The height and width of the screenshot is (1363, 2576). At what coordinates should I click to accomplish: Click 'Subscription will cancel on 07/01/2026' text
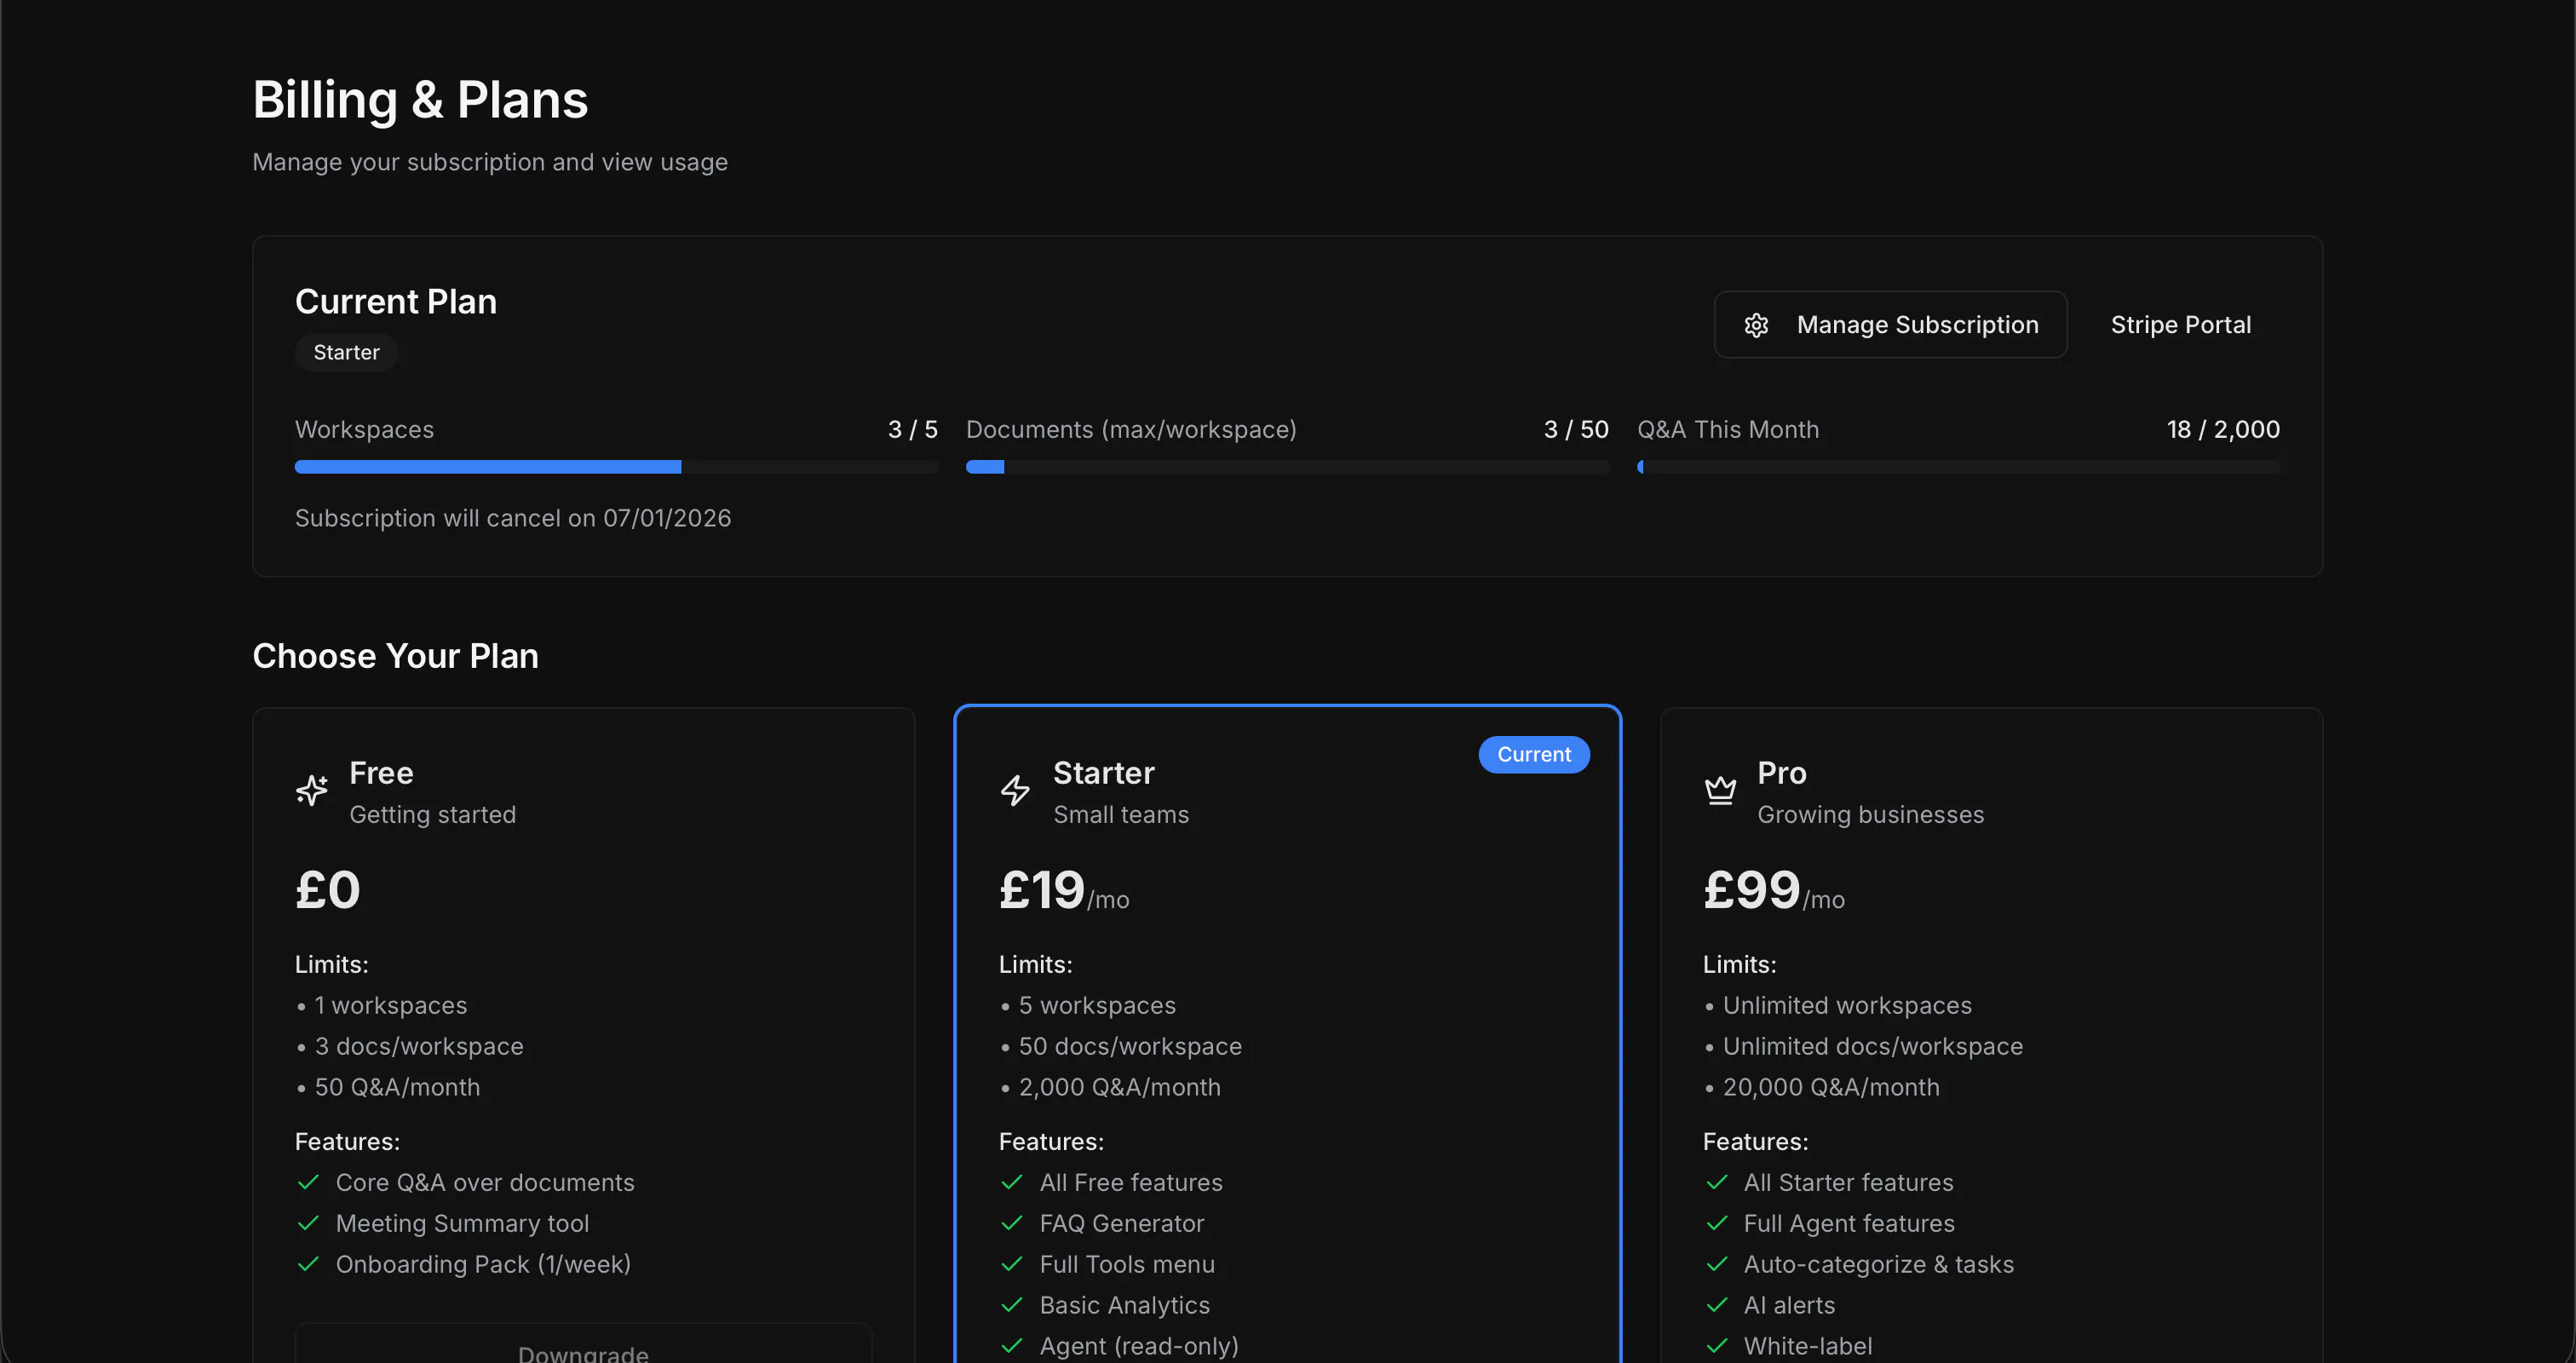pos(513,518)
